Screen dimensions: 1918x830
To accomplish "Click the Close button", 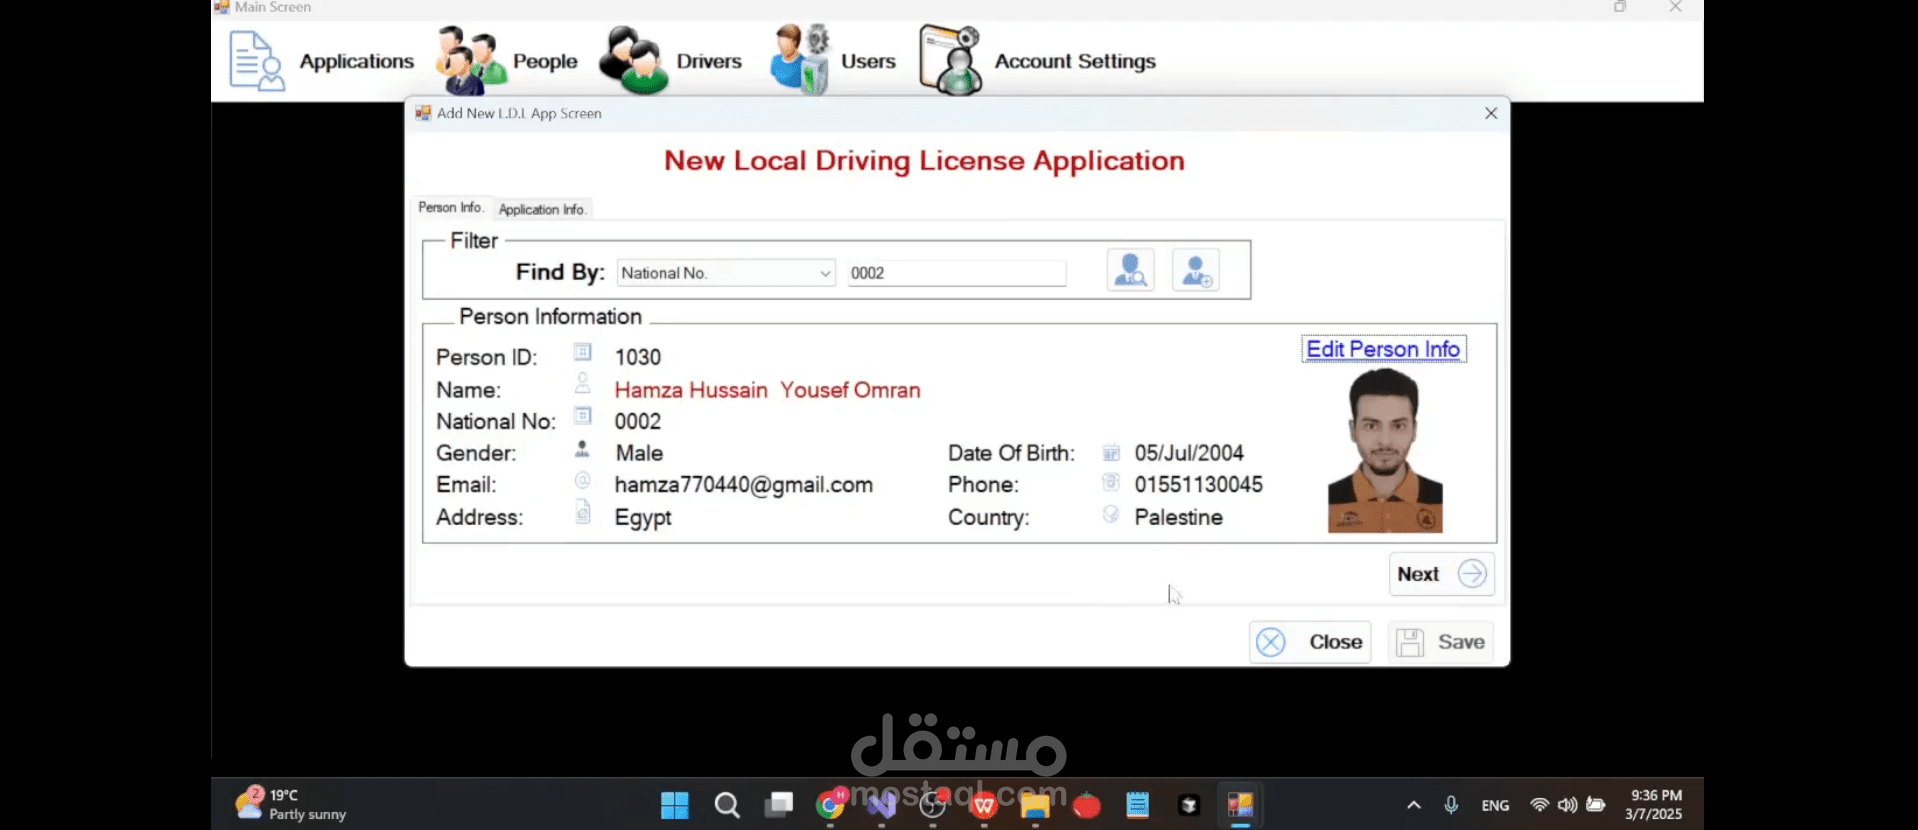I will click(x=1310, y=642).
